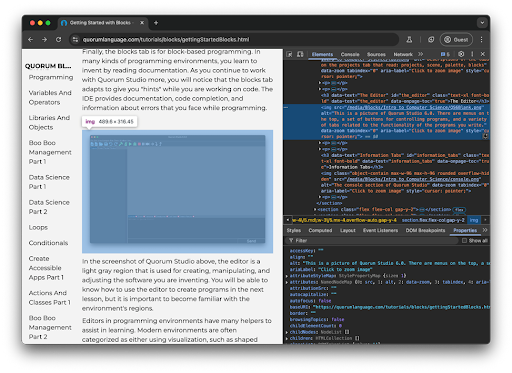Open the Libraries And Objects lesson link
The height and width of the screenshot is (373, 512).
point(49,123)
